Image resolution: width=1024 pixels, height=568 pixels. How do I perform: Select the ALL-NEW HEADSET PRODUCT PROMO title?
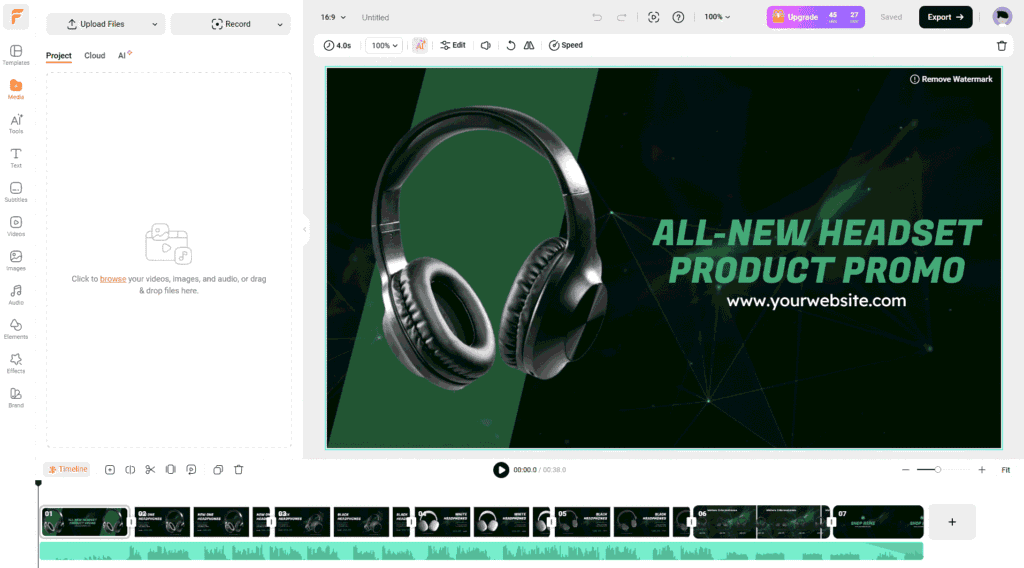pos(816,251)
